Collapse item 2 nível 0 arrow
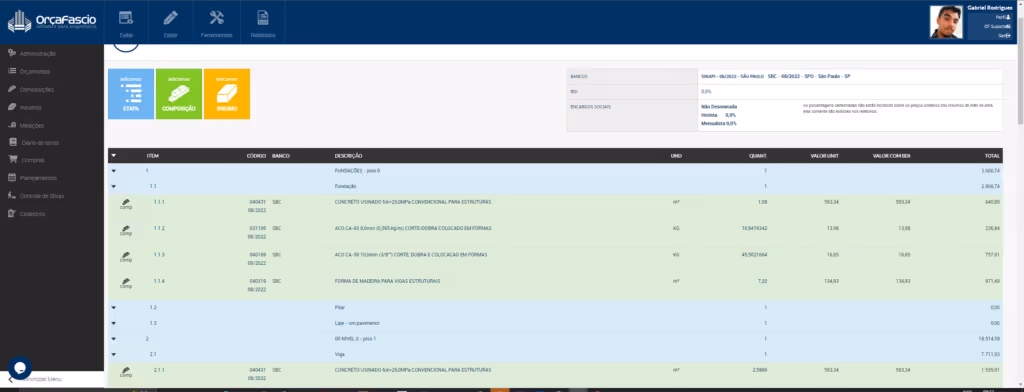 [x=114, y=338]
